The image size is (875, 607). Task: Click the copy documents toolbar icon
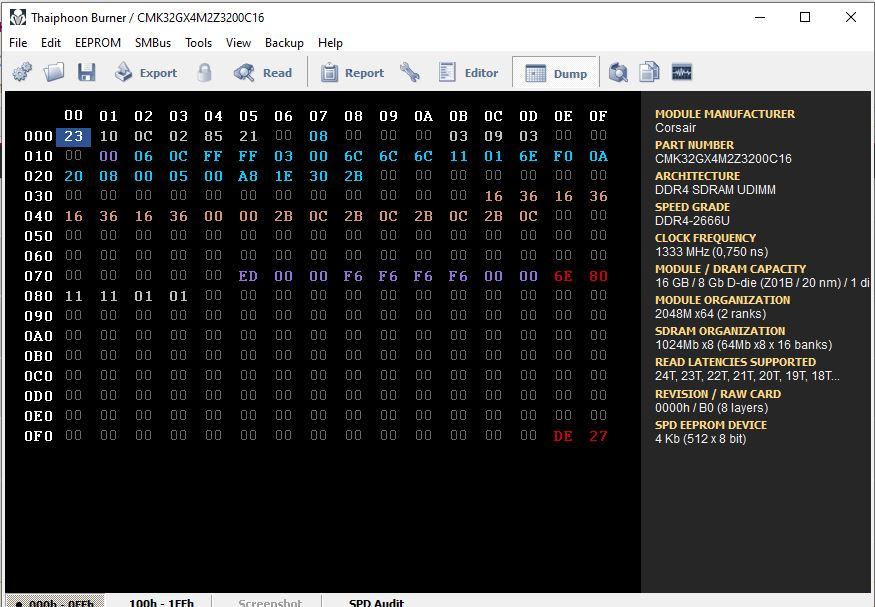[649, 73]
